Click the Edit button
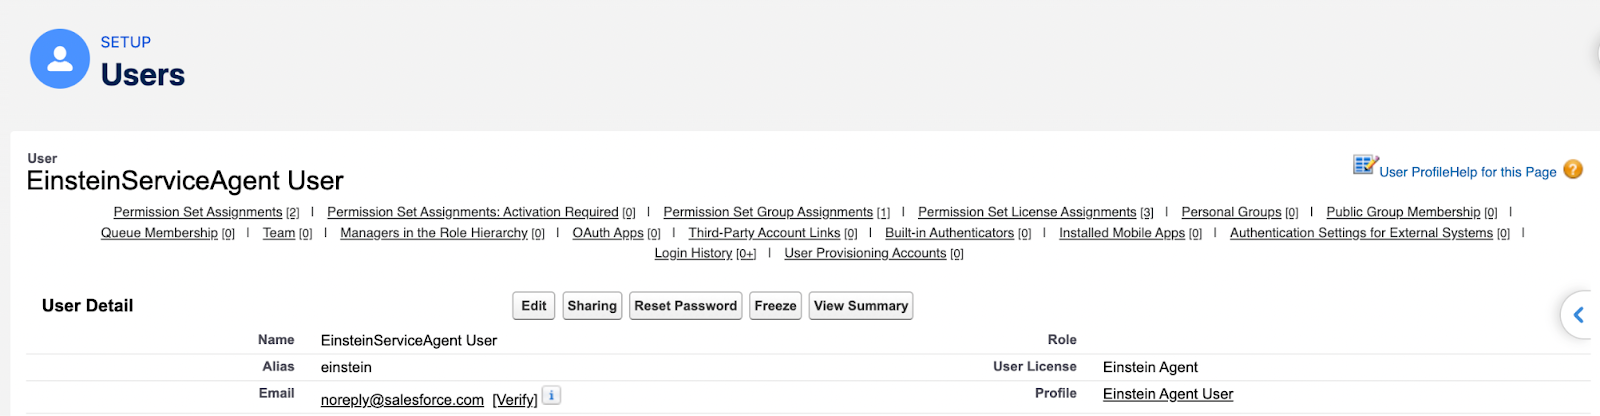Viewport: 1600px width, 416px height. coord(534,306)
